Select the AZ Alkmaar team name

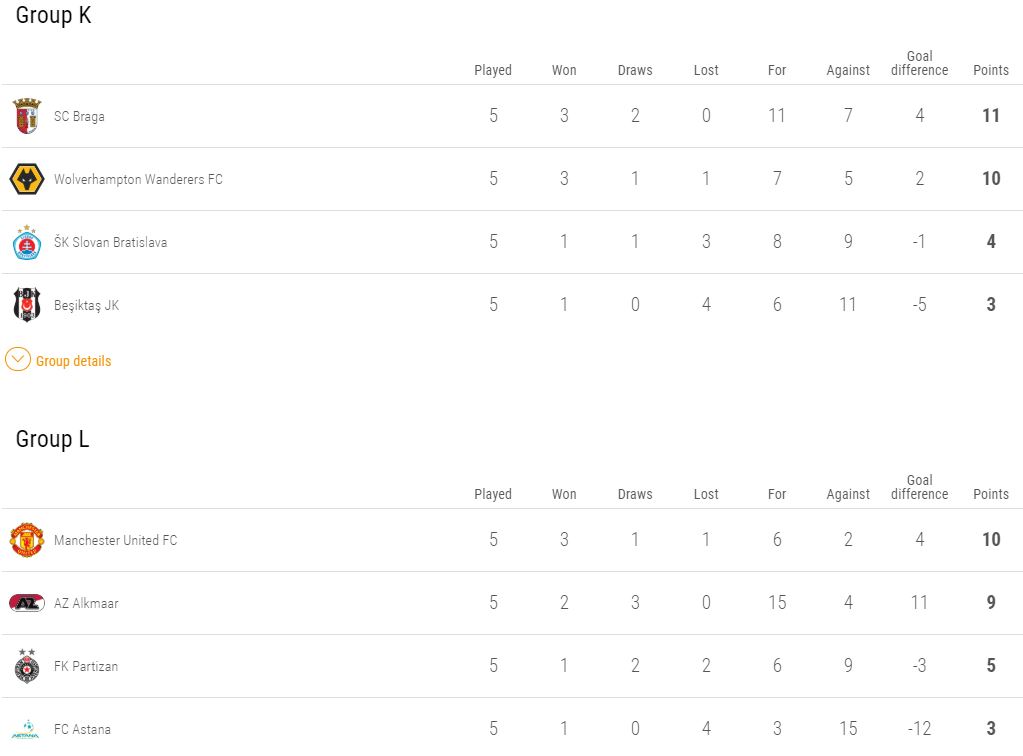(x=86, y=603)
